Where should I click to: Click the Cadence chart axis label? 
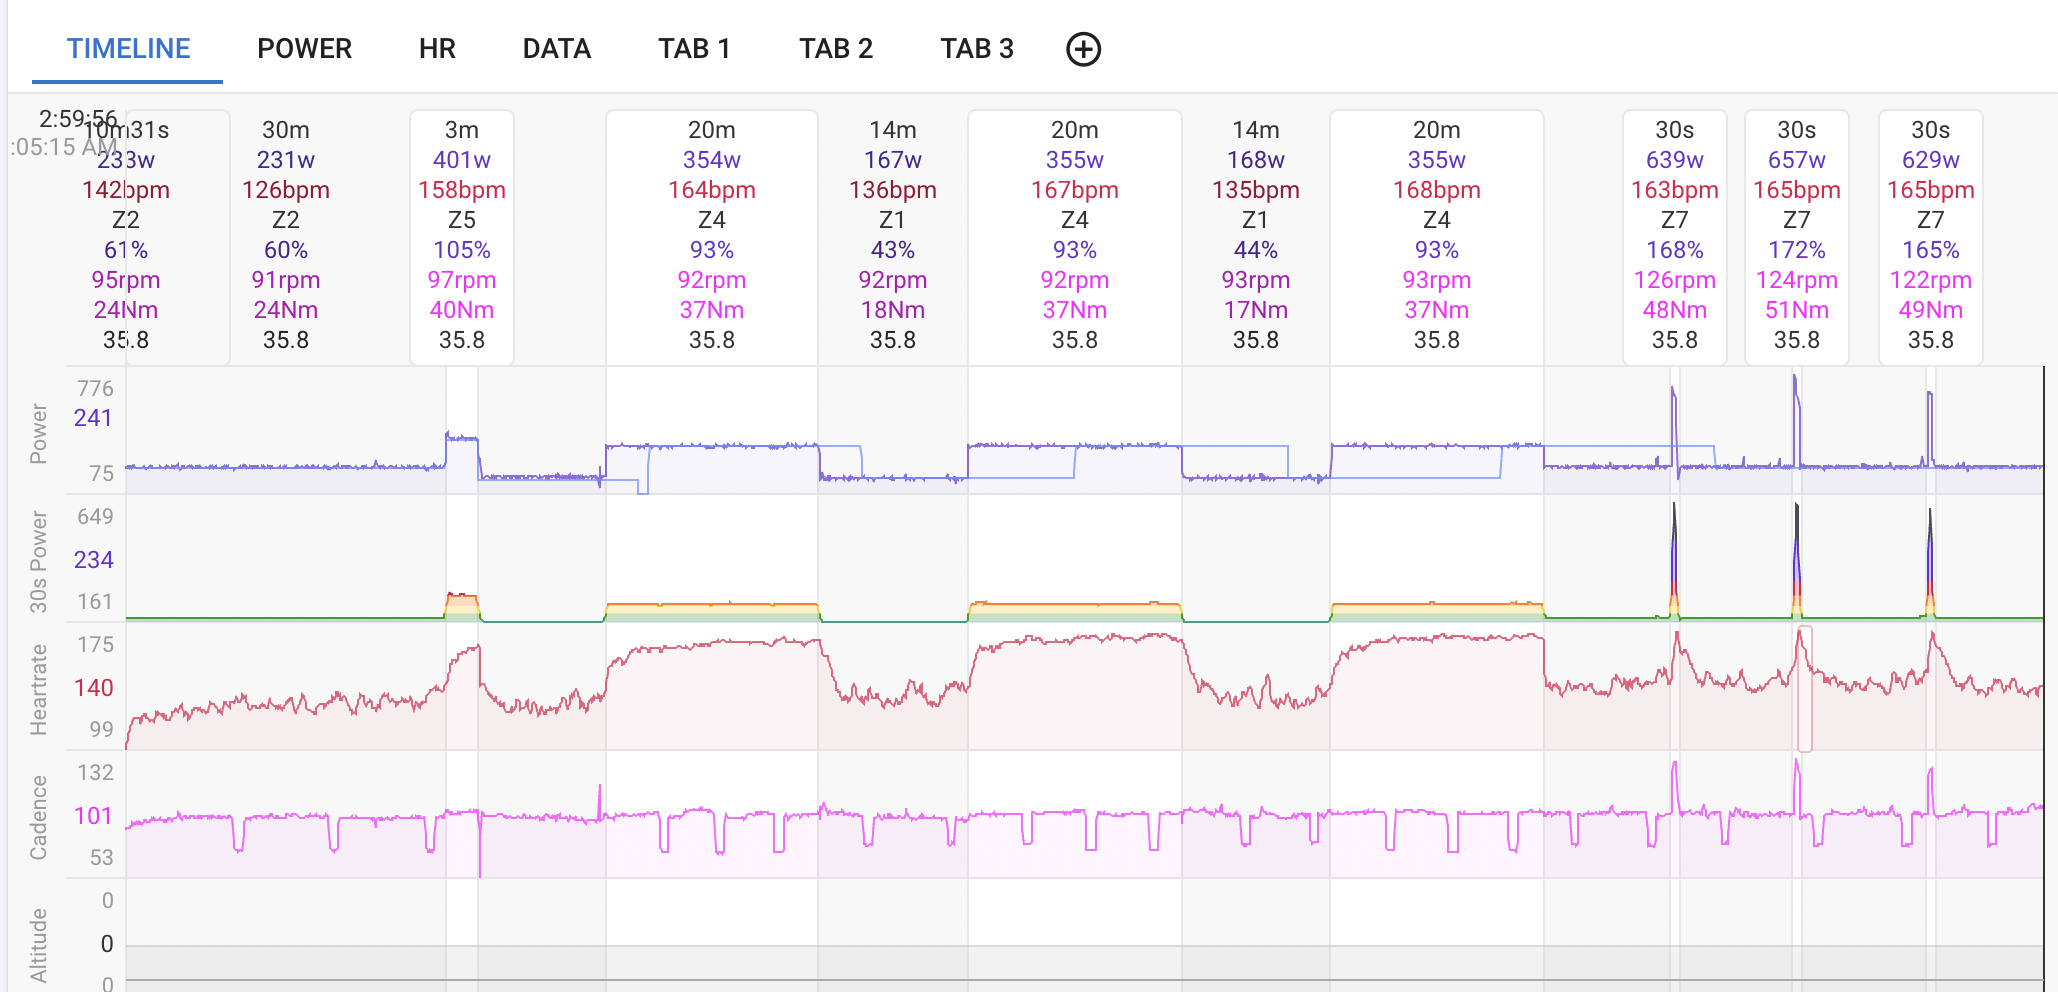click(38, 817)
